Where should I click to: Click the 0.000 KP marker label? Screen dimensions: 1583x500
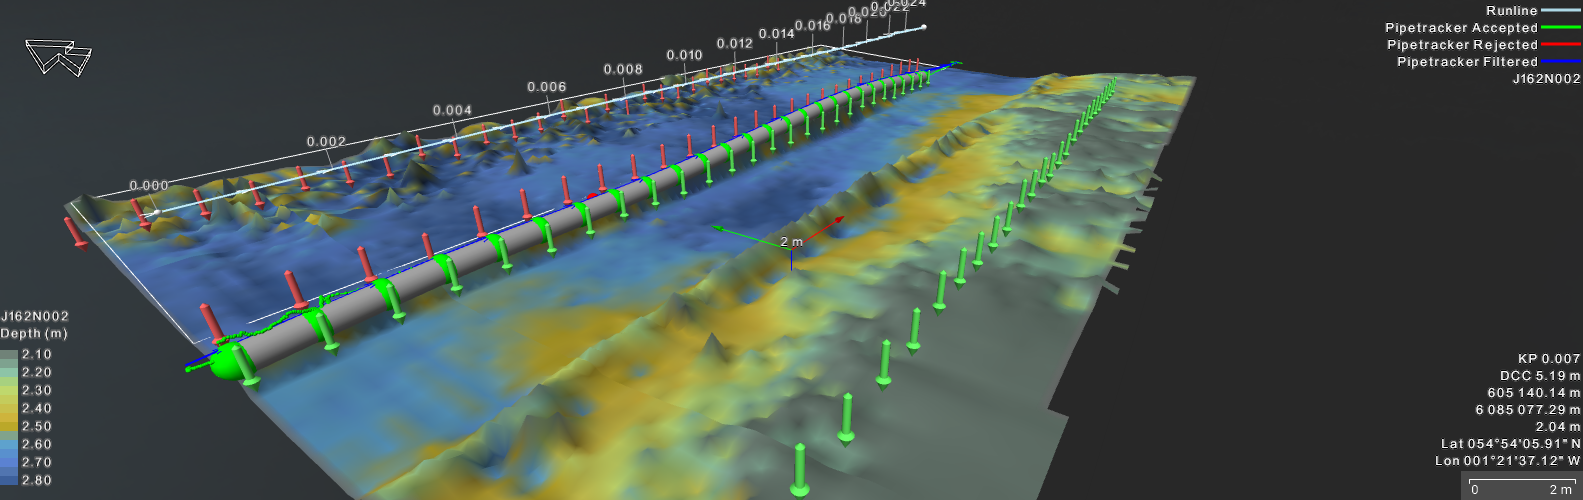click(x=149, y=186)
